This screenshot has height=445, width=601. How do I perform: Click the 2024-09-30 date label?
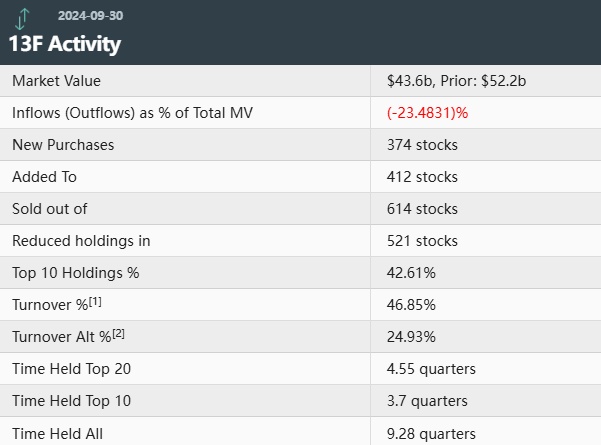91,16
